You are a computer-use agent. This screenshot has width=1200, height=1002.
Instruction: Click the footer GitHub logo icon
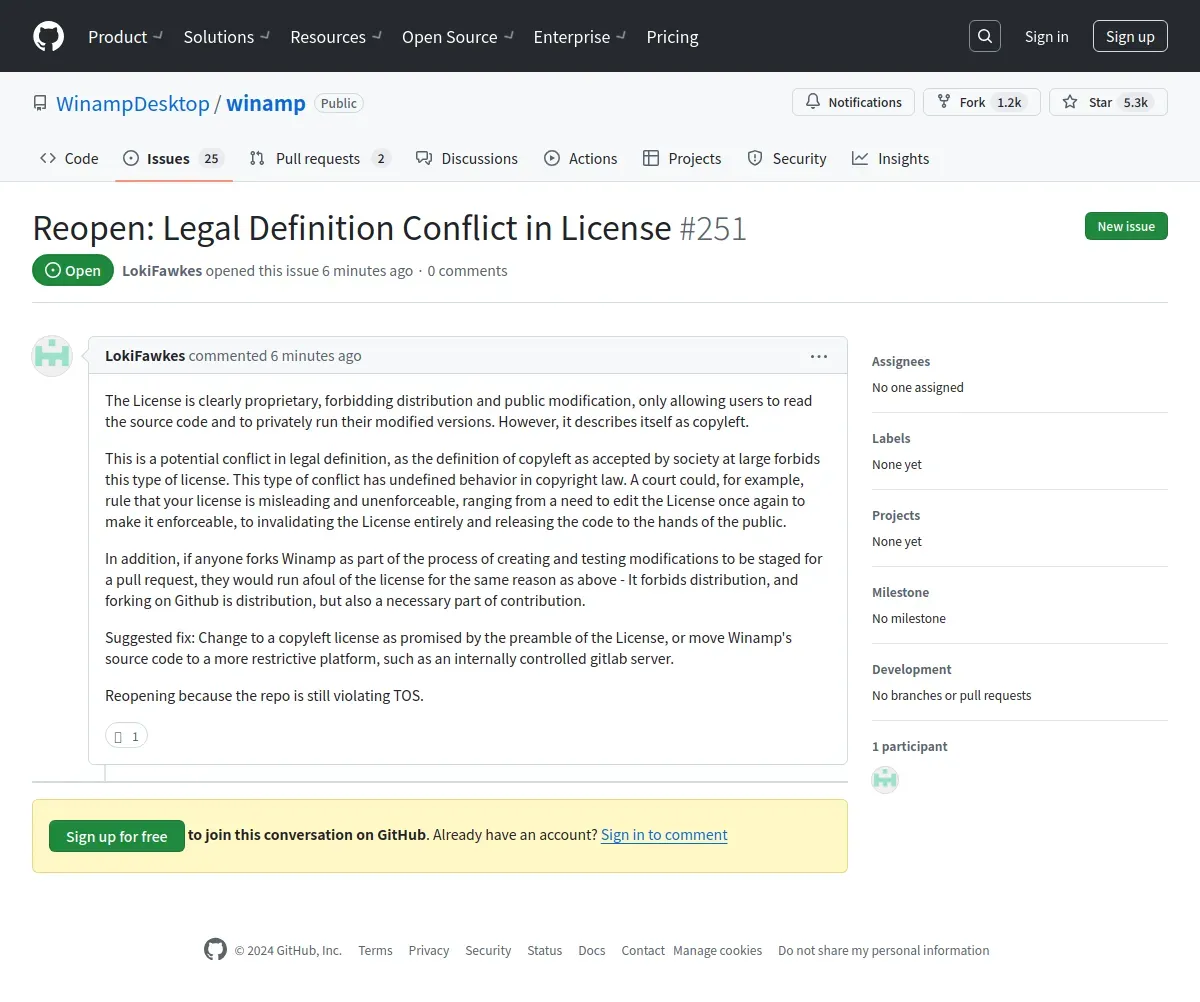click(x=215, y=950)
